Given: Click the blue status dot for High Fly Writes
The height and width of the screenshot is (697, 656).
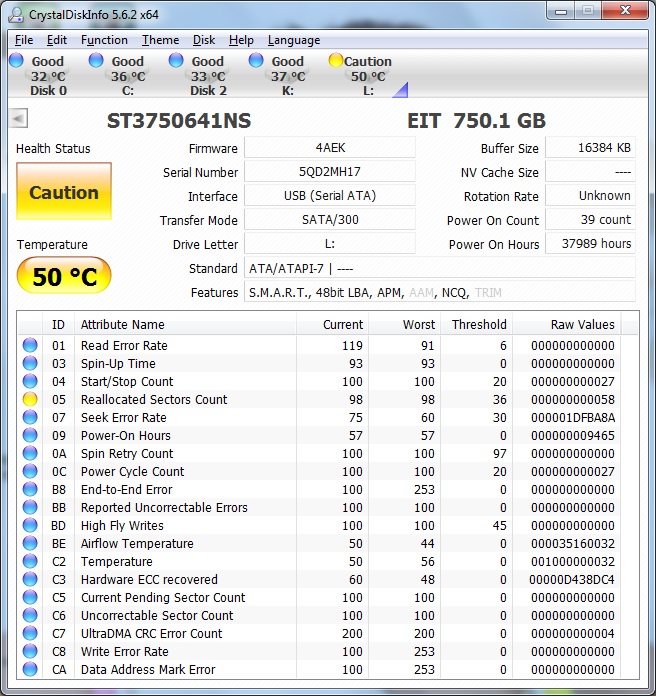Looking at the screenshot, I should (x=30, y=525).
